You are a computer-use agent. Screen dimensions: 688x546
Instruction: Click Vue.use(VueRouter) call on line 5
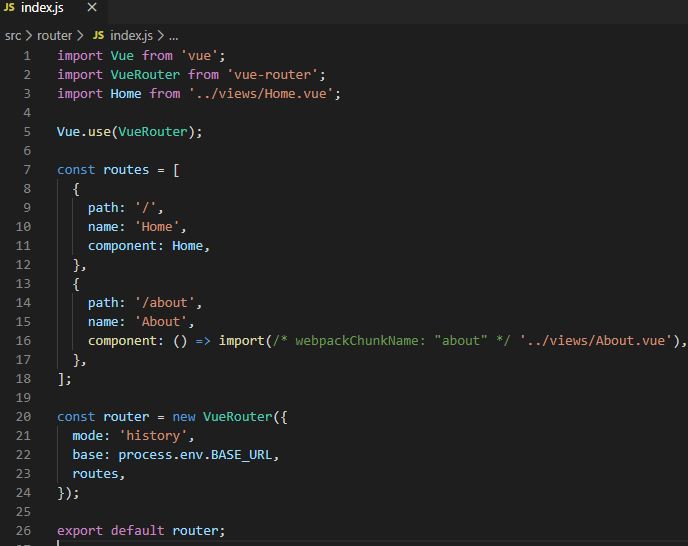tap(129, 132)
